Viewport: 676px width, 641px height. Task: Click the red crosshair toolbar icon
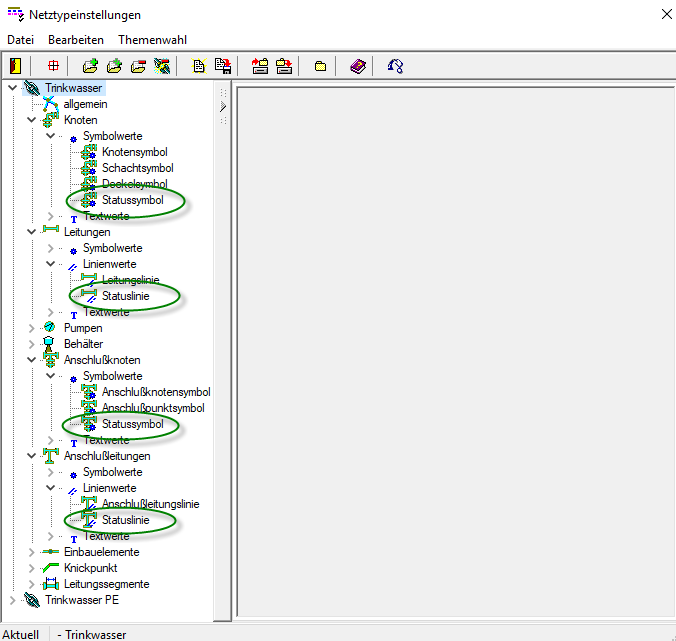tap(53, 66)
